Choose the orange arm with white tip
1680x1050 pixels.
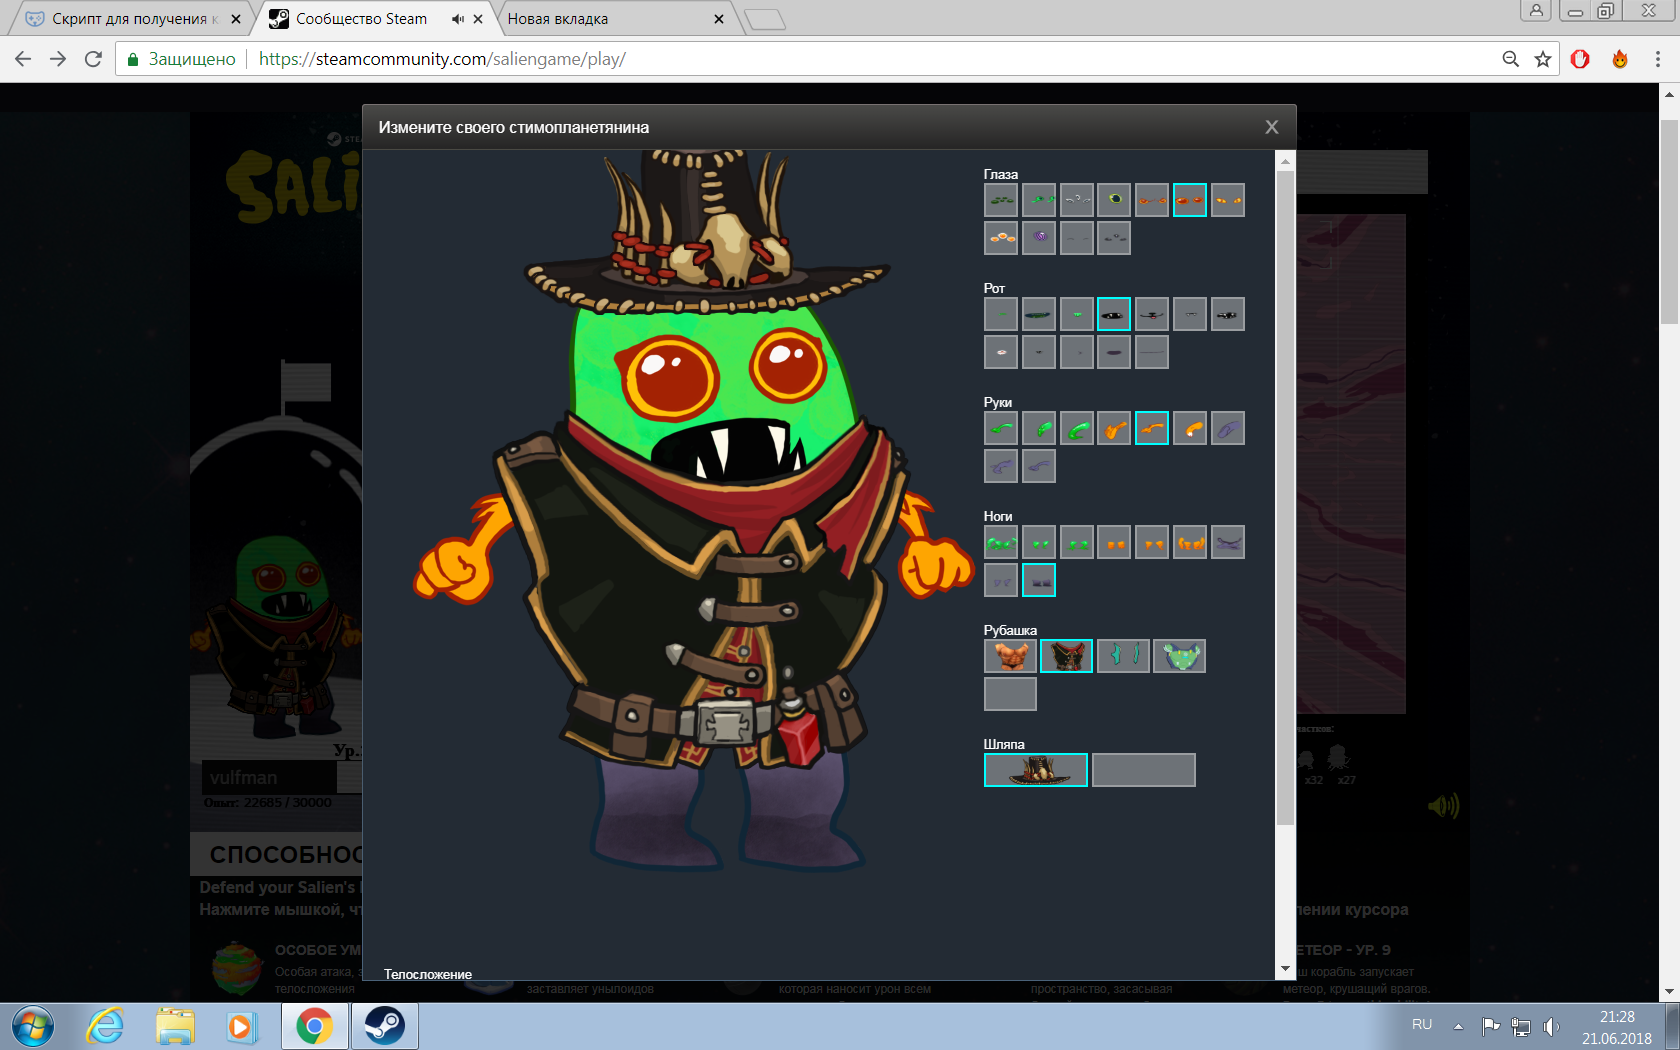pyautogui.click(x=1190, y=428)
